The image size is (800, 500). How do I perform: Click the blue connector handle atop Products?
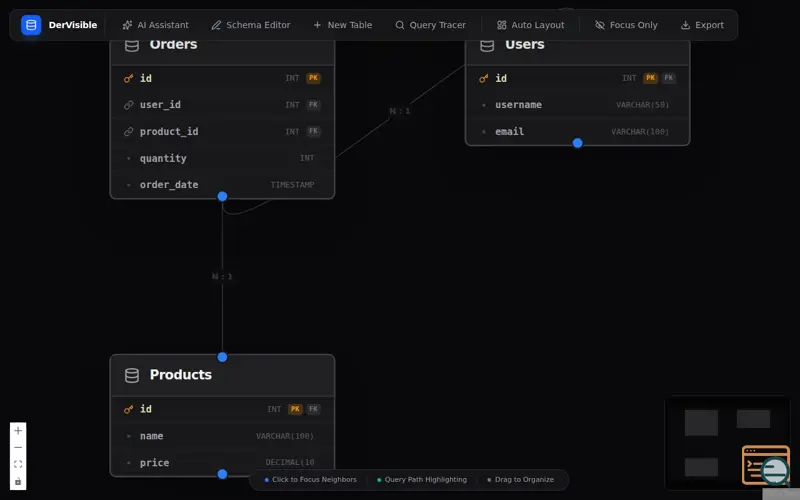click(222, 357)
